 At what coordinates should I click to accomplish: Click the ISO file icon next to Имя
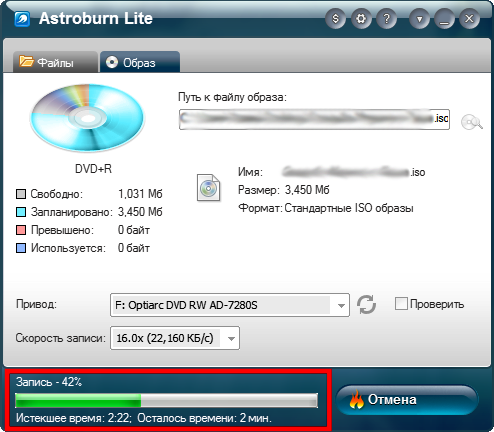point(208,188)
